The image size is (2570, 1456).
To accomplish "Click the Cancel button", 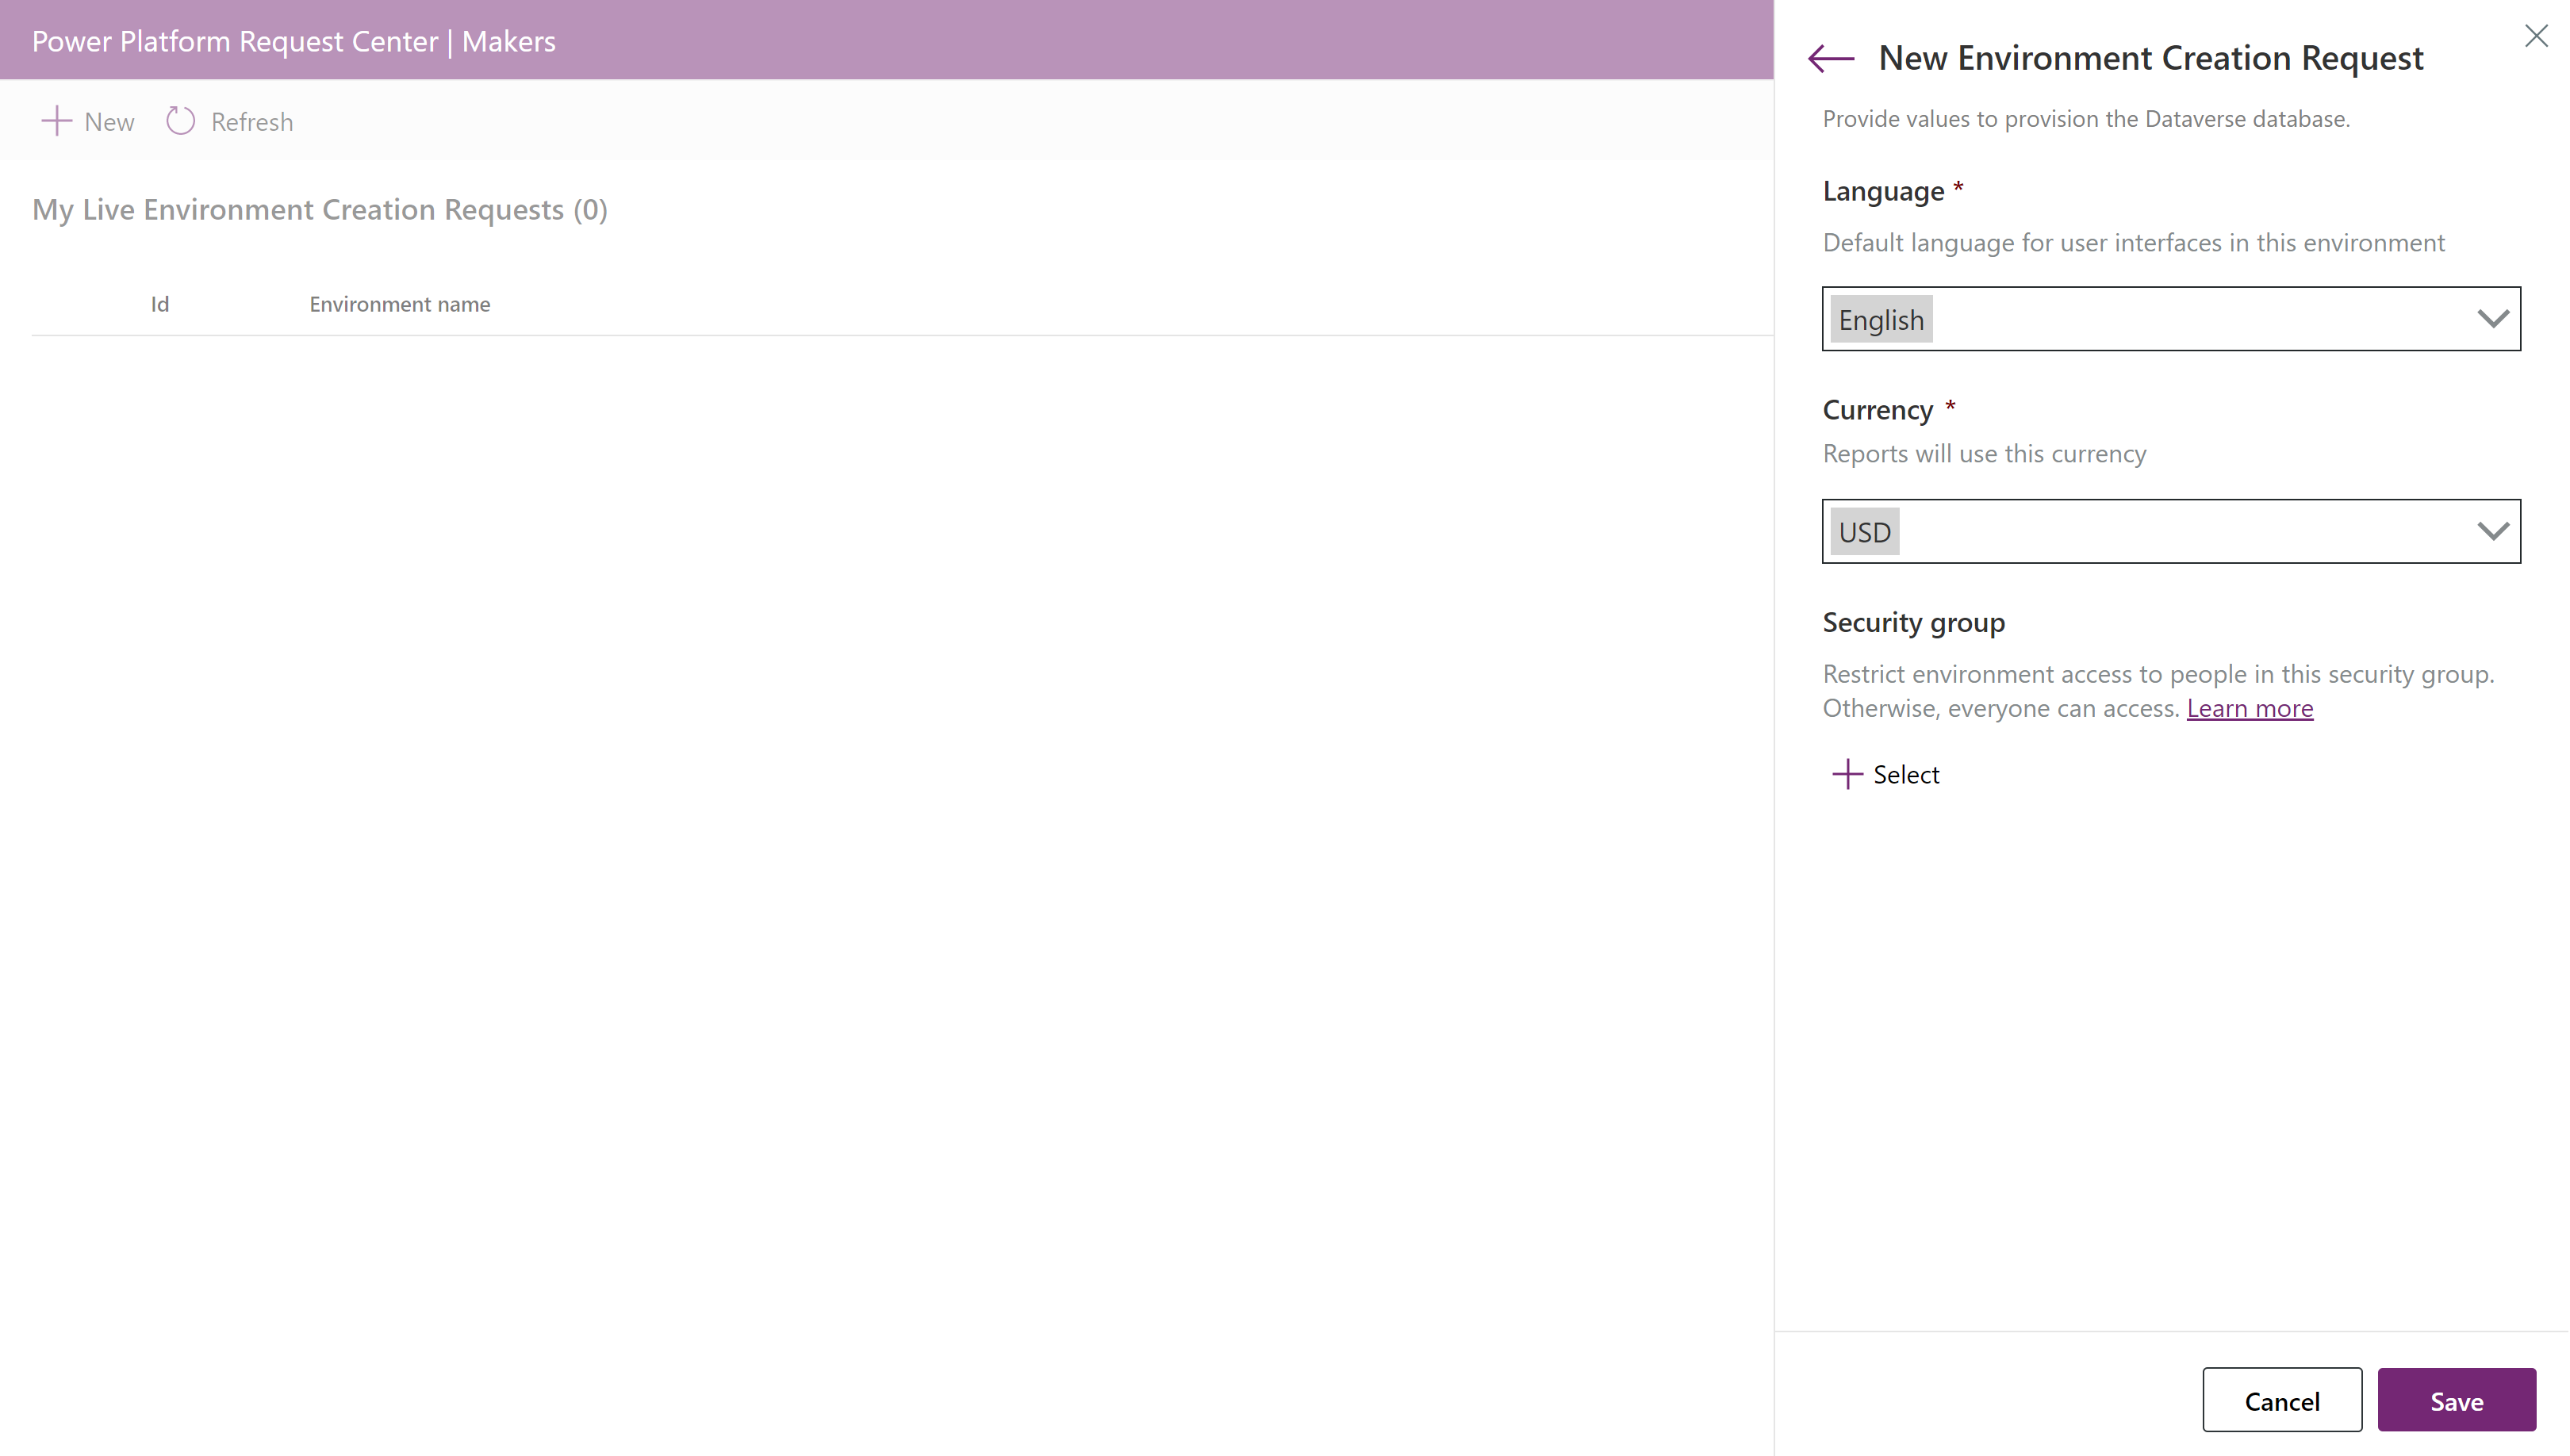I will [x=2282, y=1400].
